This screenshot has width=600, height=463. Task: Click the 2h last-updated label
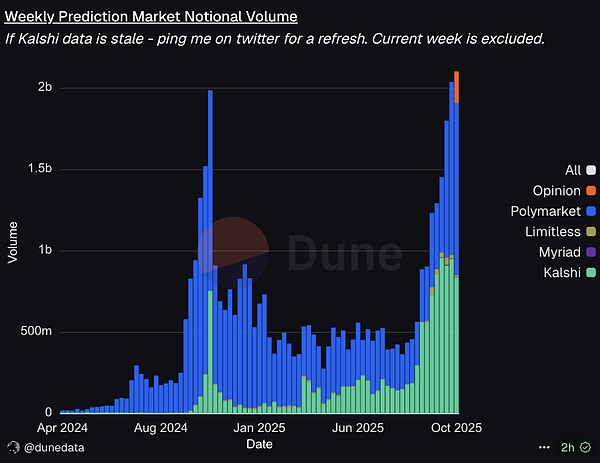(x=567, y=445)
